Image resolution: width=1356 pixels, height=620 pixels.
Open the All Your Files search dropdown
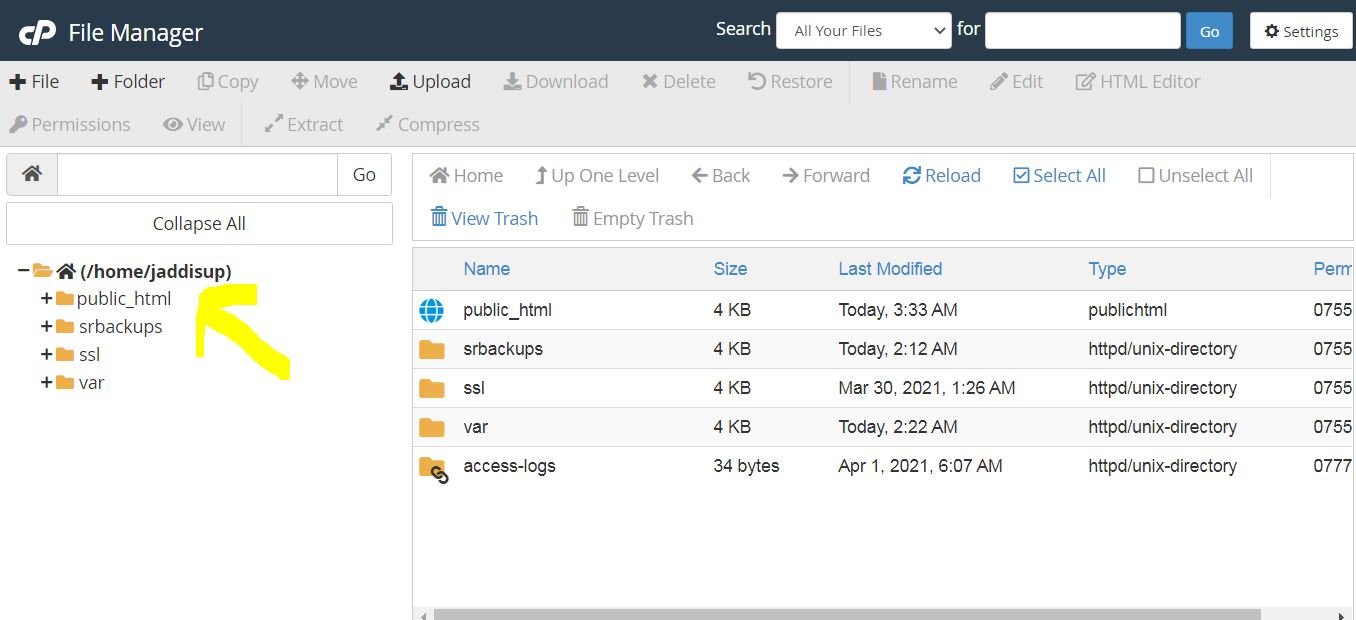coord(864,31)
